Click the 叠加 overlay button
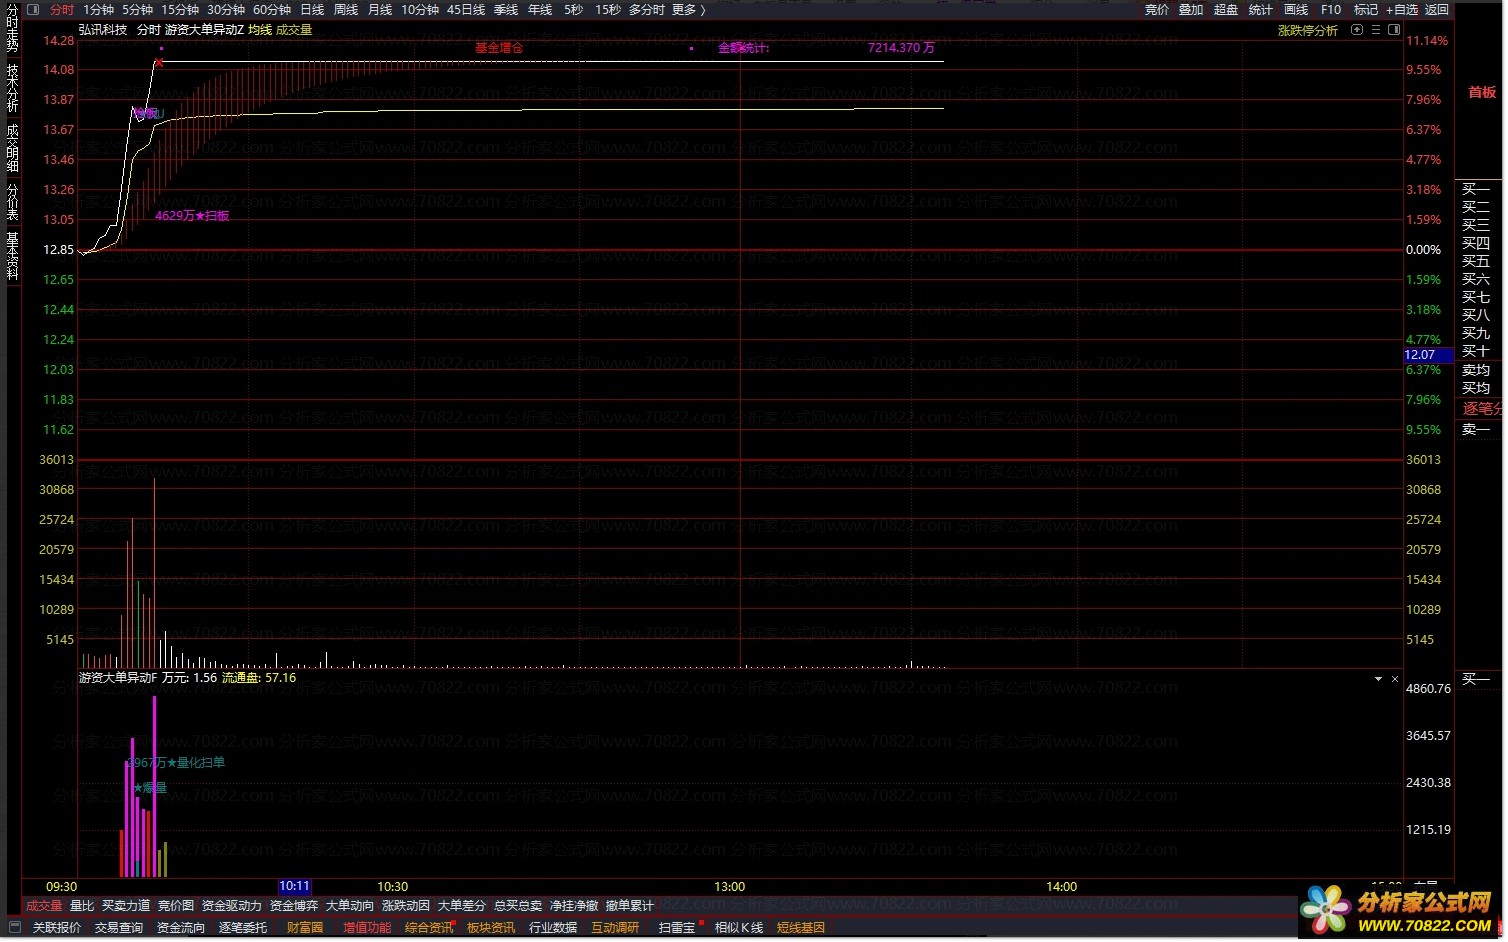1508x942 pixels. click(1191, 10)
